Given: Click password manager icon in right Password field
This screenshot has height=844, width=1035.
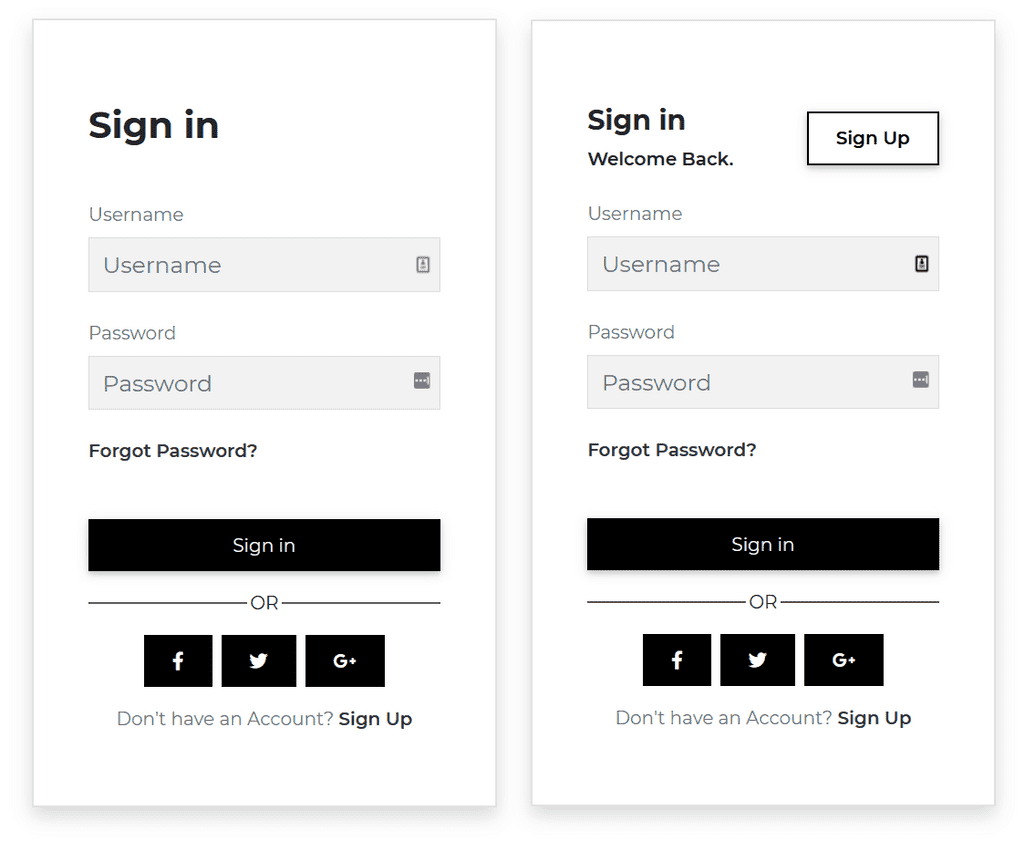Looking at the screenshot, I should (921, 380).
